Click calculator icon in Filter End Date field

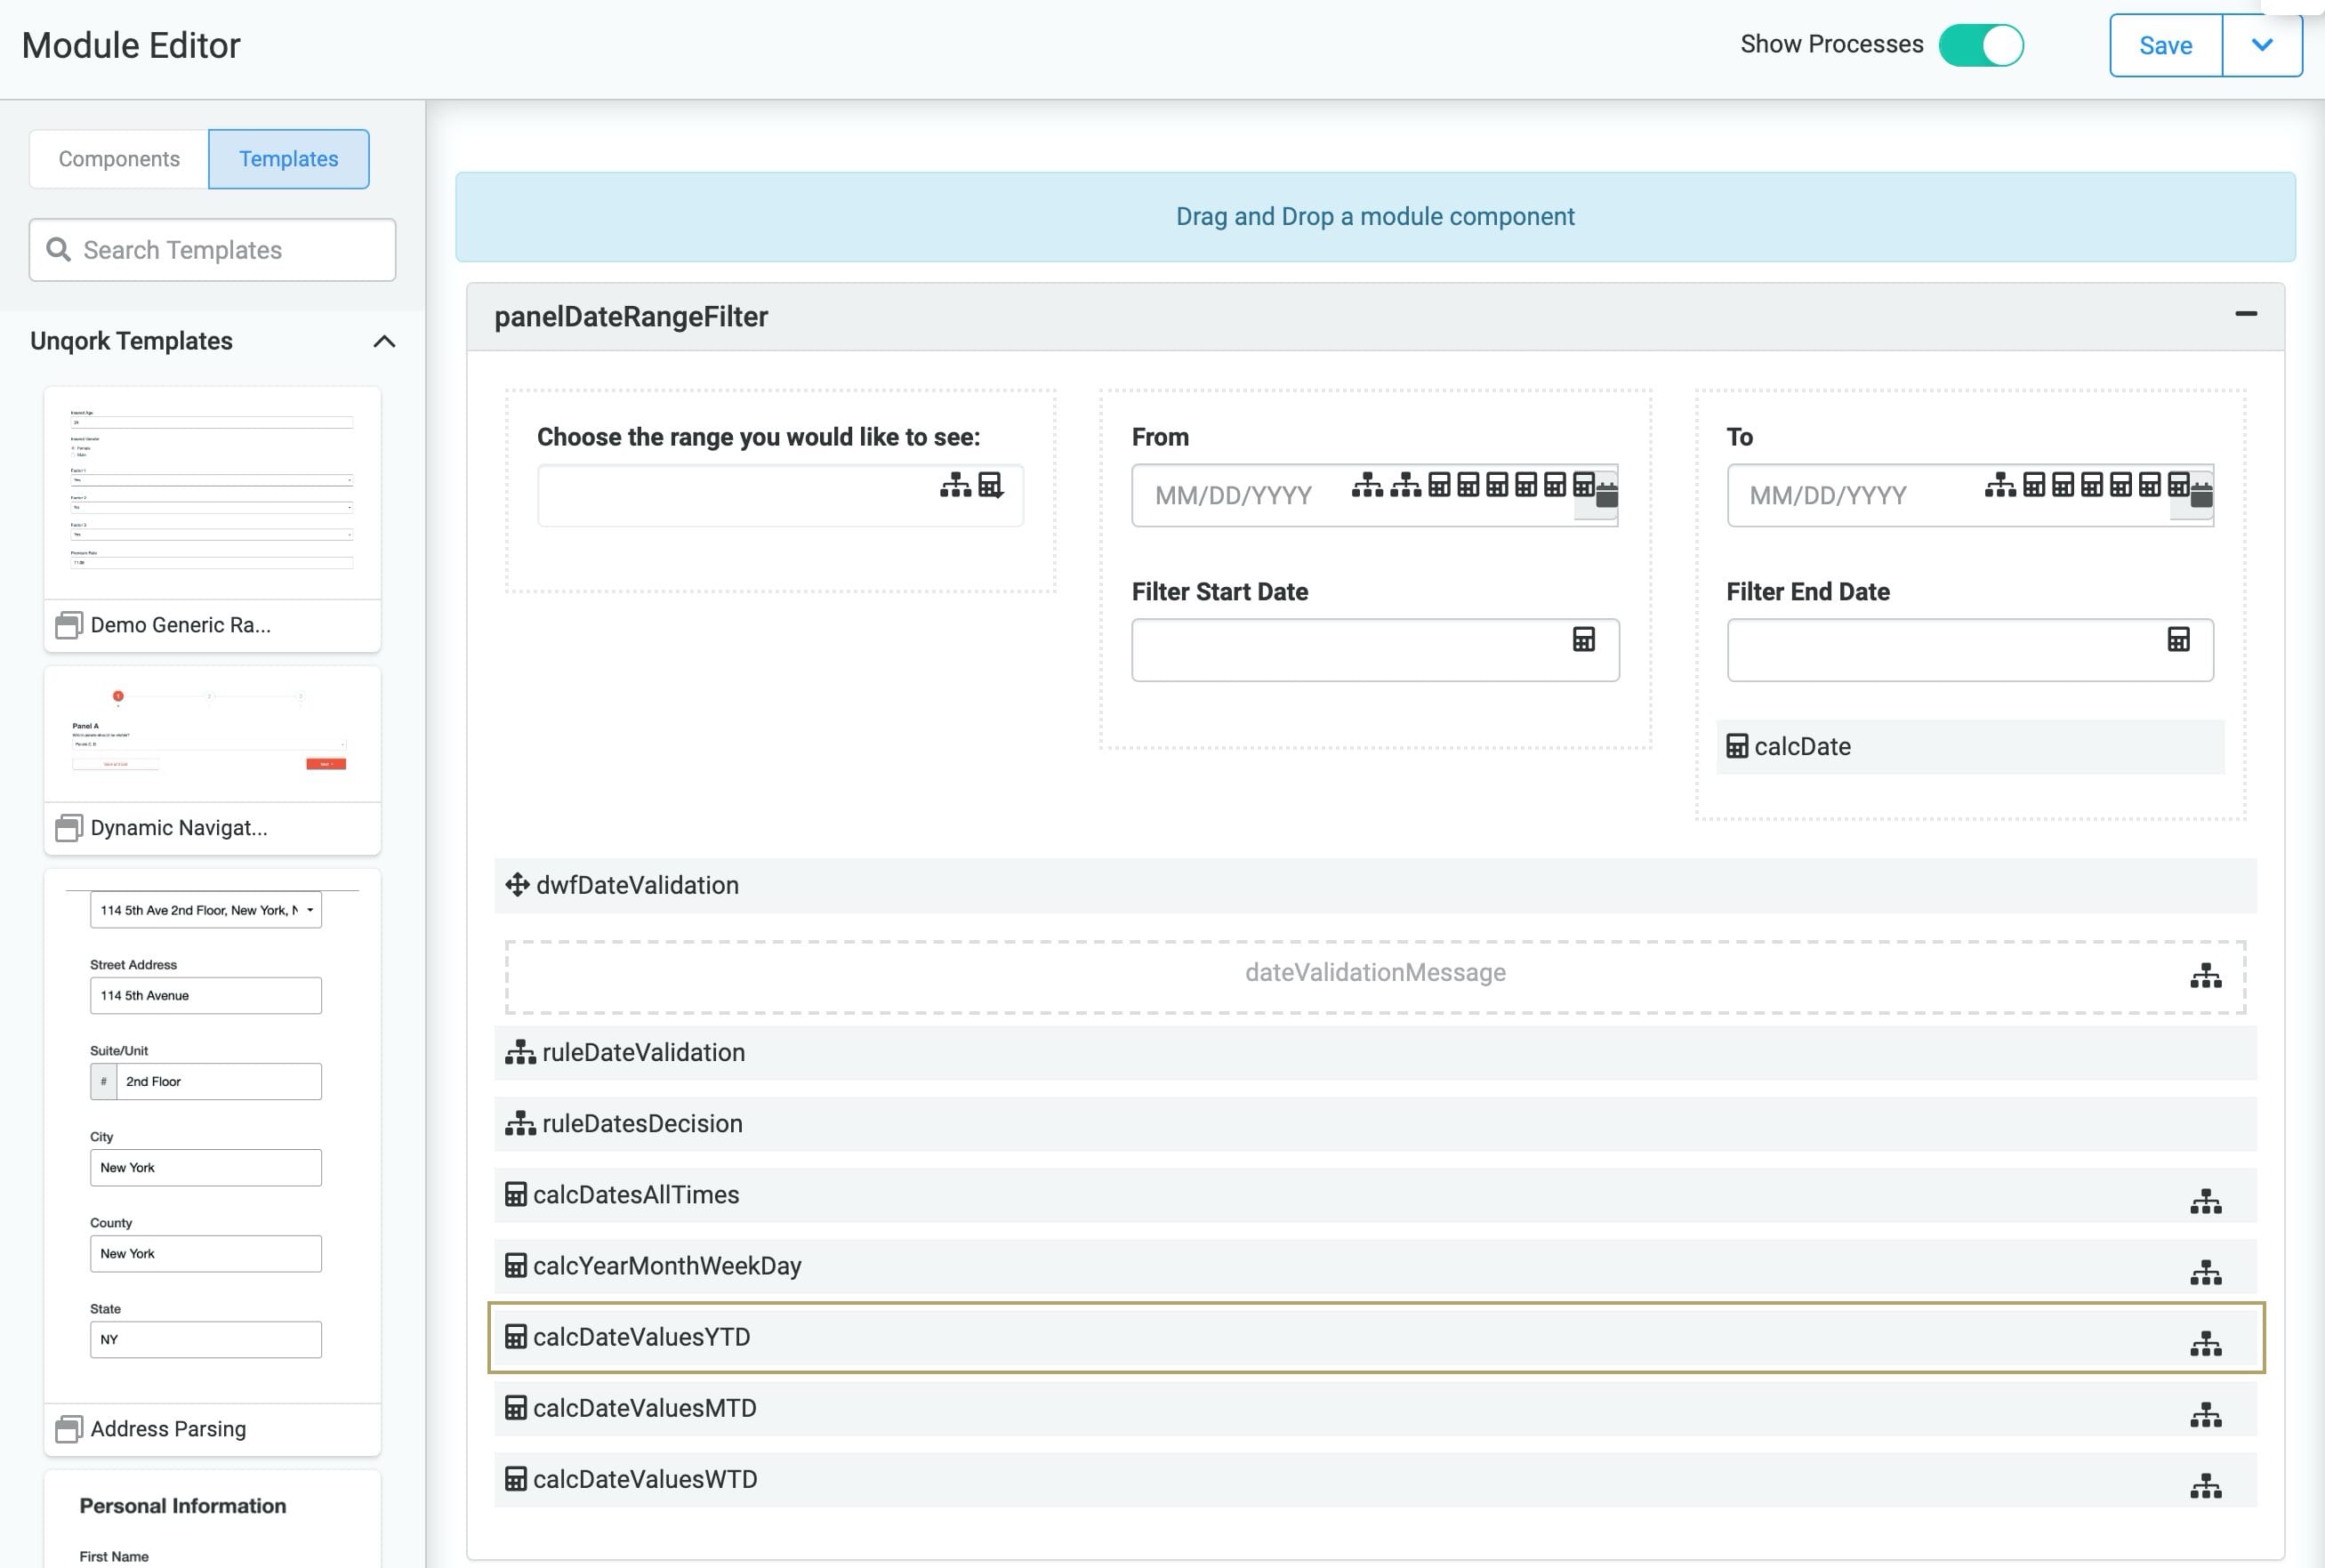pos(2178,640)
